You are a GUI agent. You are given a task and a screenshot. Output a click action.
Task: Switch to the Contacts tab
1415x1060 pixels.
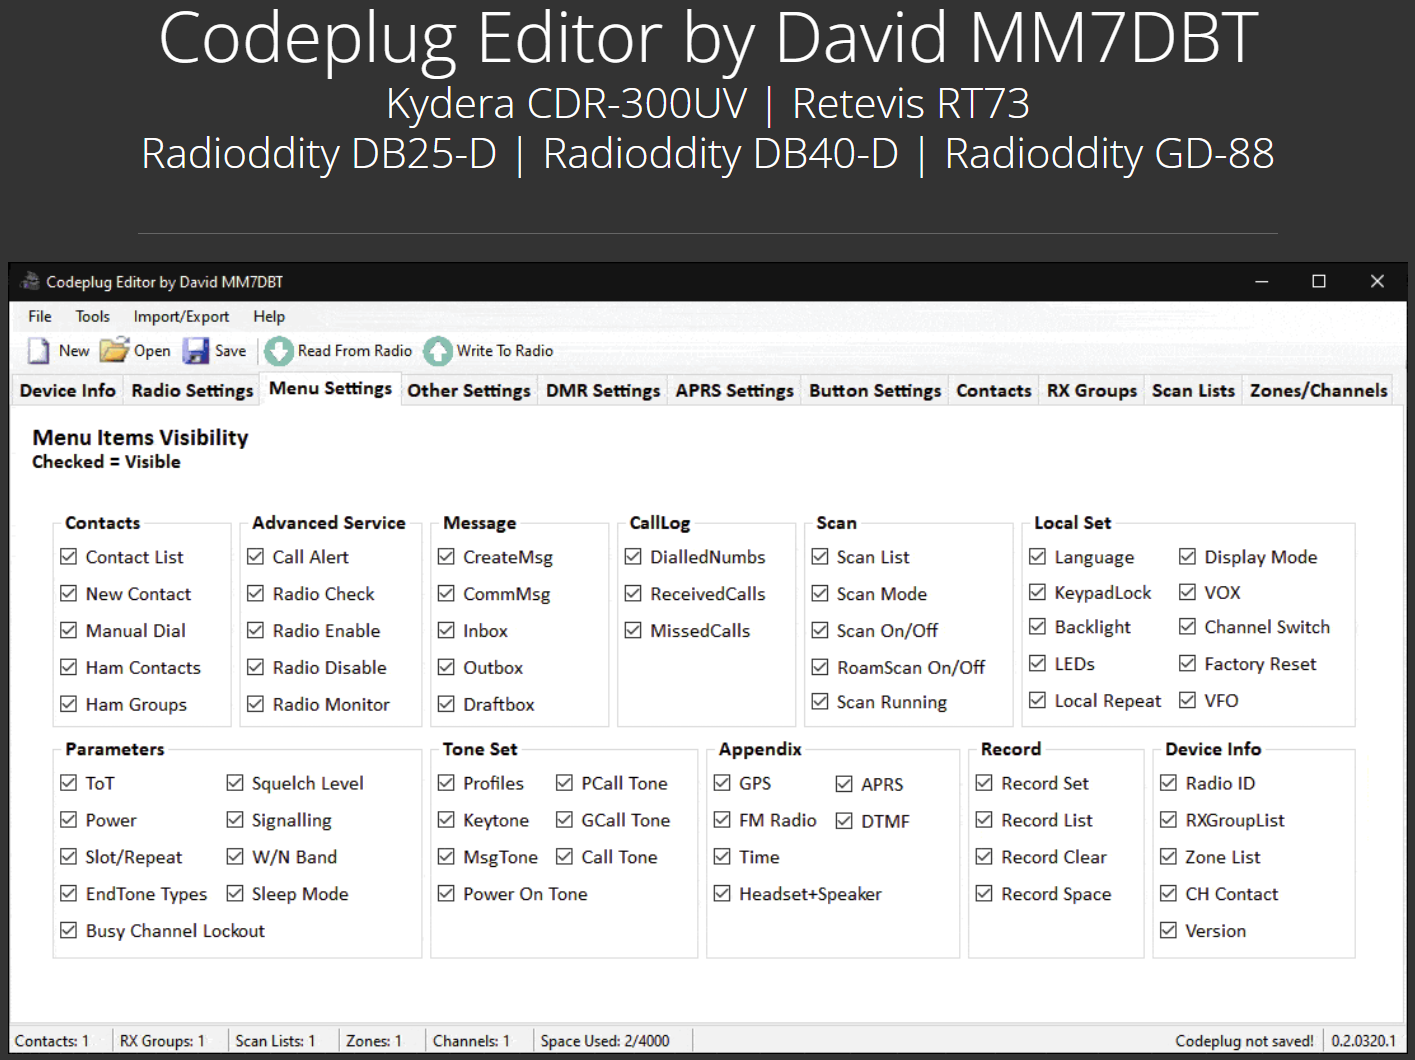point(993,390)
